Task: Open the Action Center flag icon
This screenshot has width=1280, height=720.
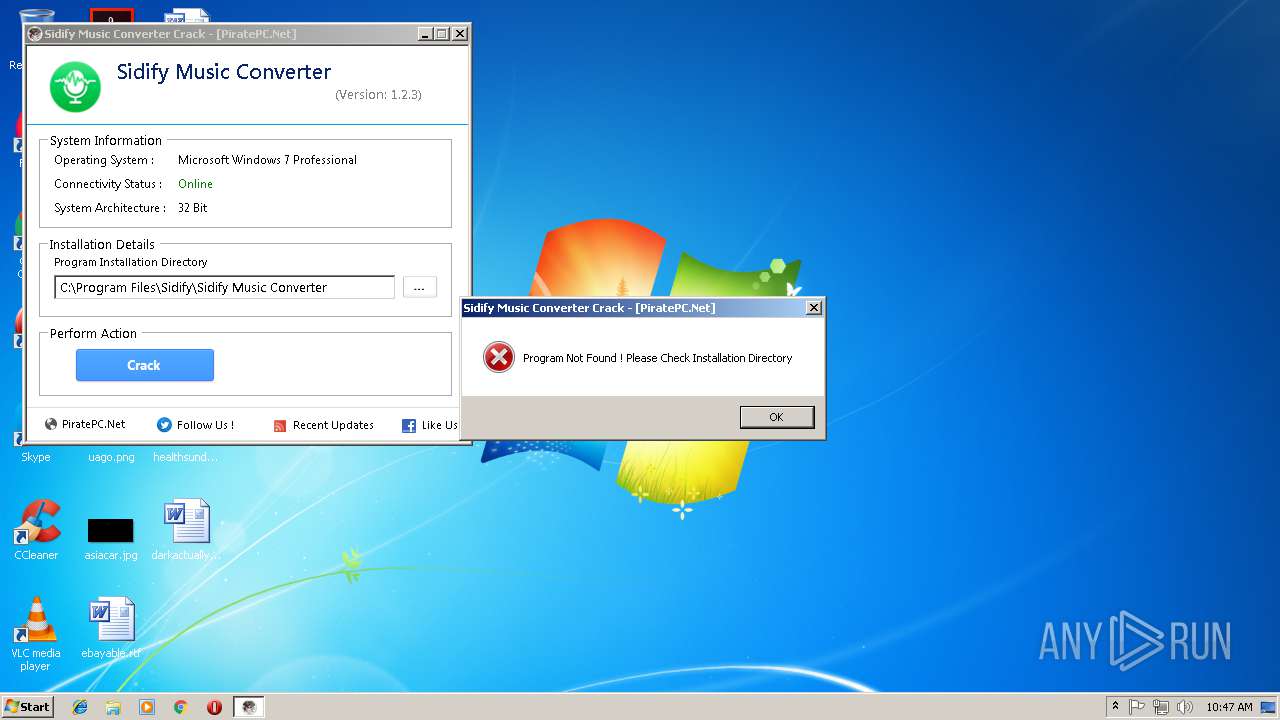Action: click(x=1137, y=707)
